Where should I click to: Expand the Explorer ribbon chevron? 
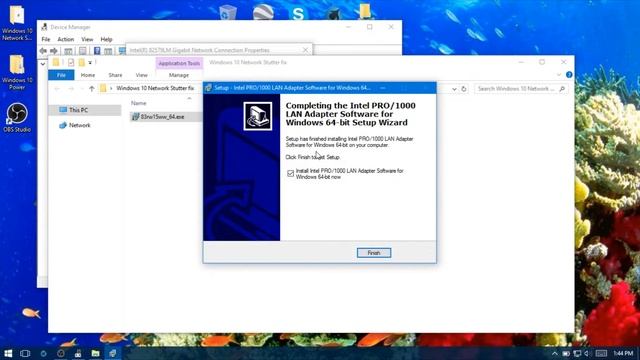559,75
